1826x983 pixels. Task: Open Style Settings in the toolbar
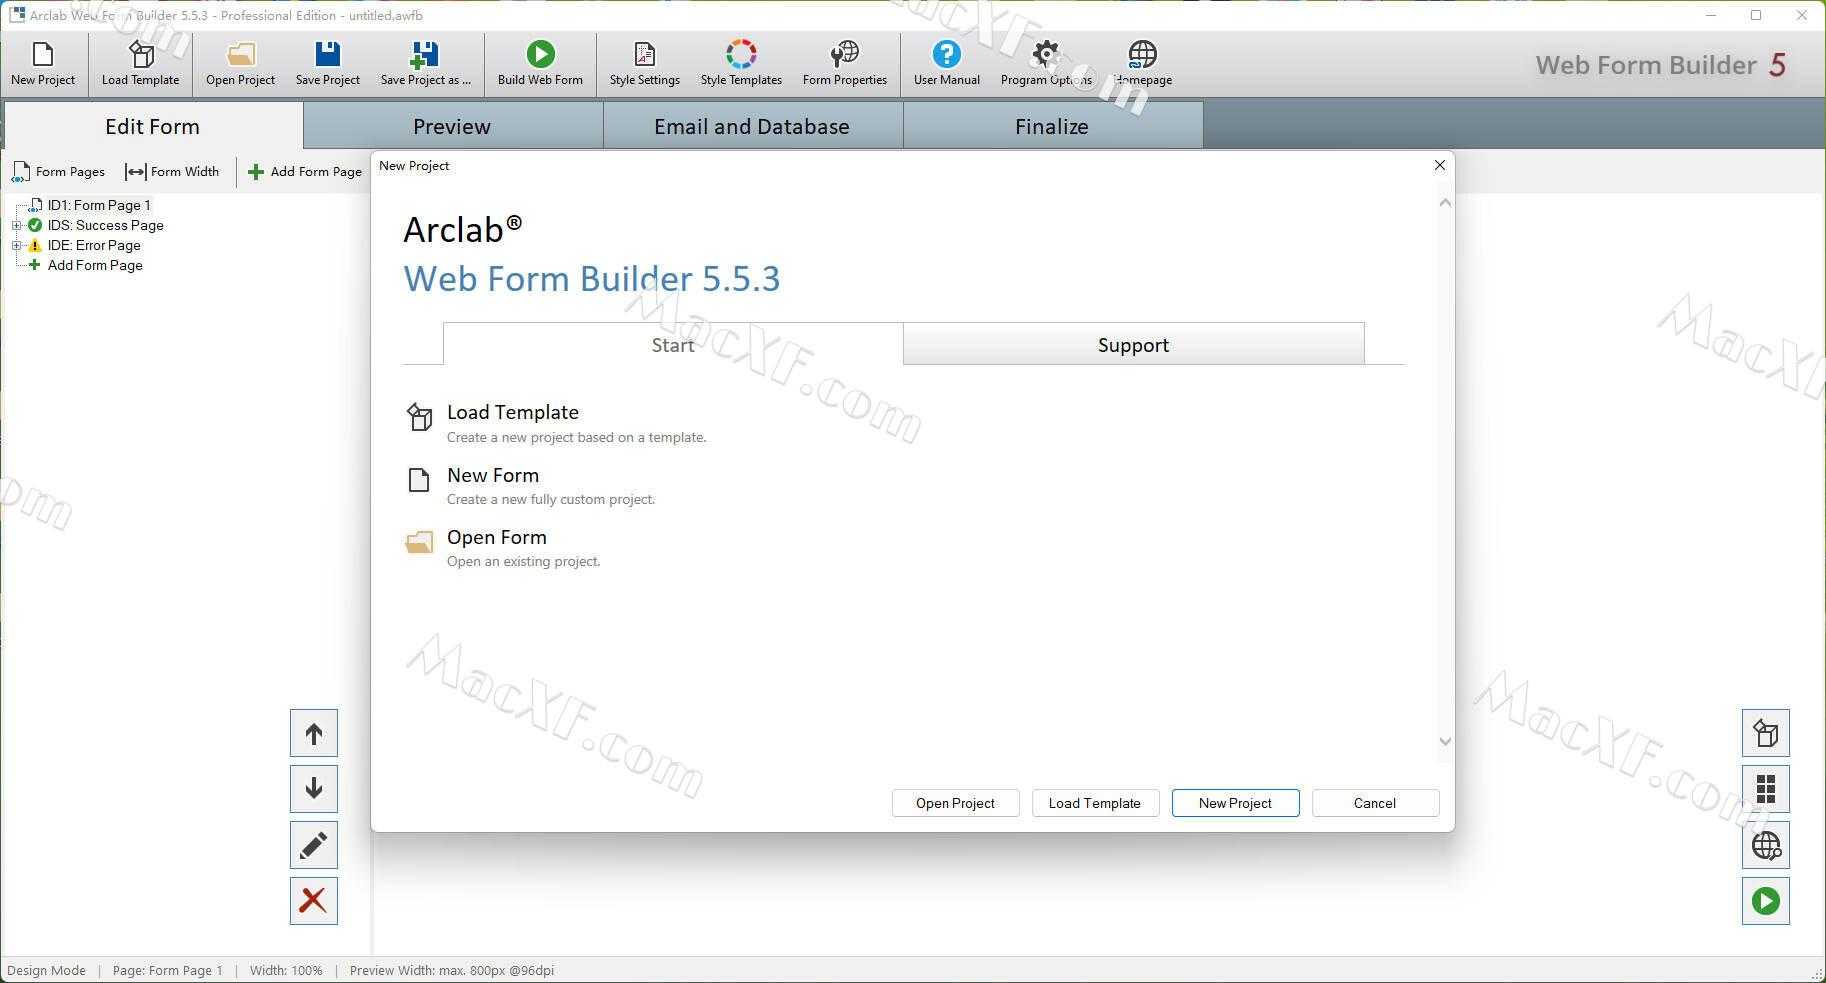645,64
